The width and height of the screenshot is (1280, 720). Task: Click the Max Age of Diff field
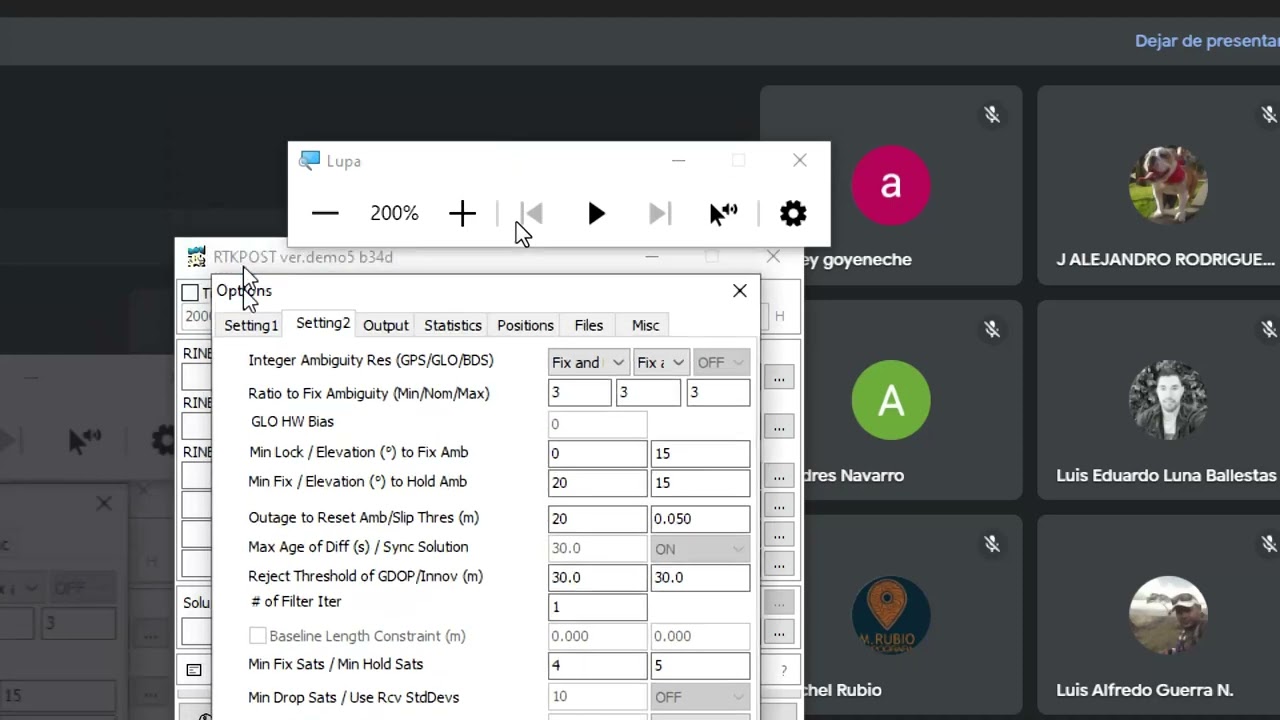pyautogui.click(x=597, y=548)
